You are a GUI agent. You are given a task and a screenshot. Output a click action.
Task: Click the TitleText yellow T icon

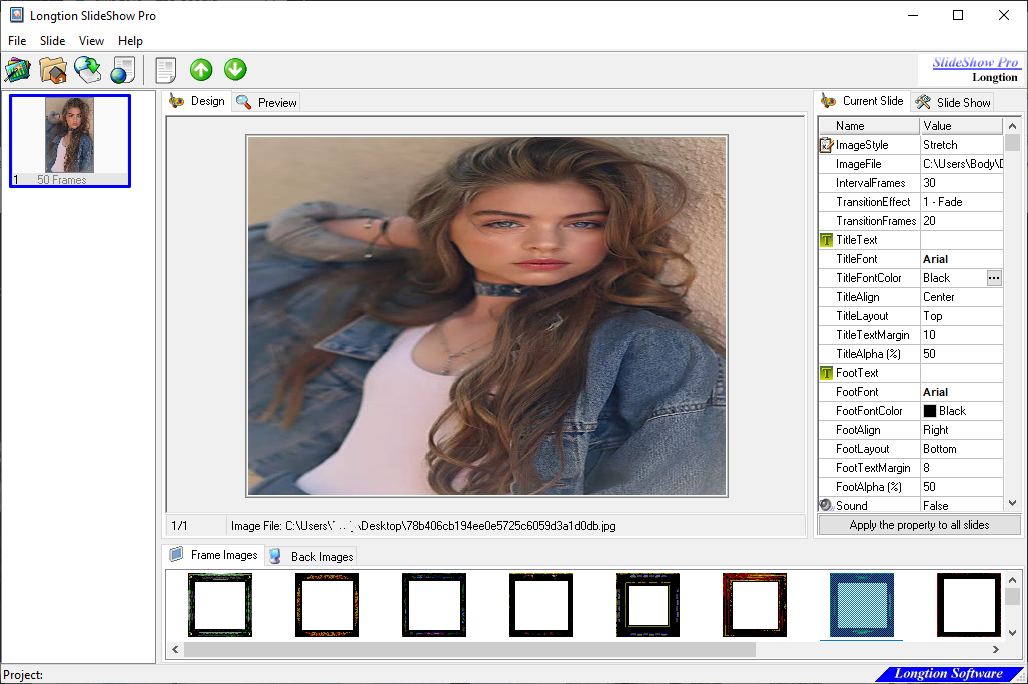(826, 240)
